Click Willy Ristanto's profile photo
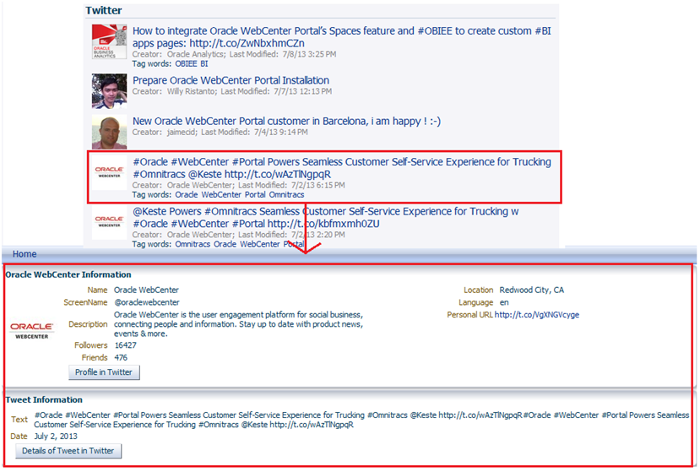 tap(109, 91)
